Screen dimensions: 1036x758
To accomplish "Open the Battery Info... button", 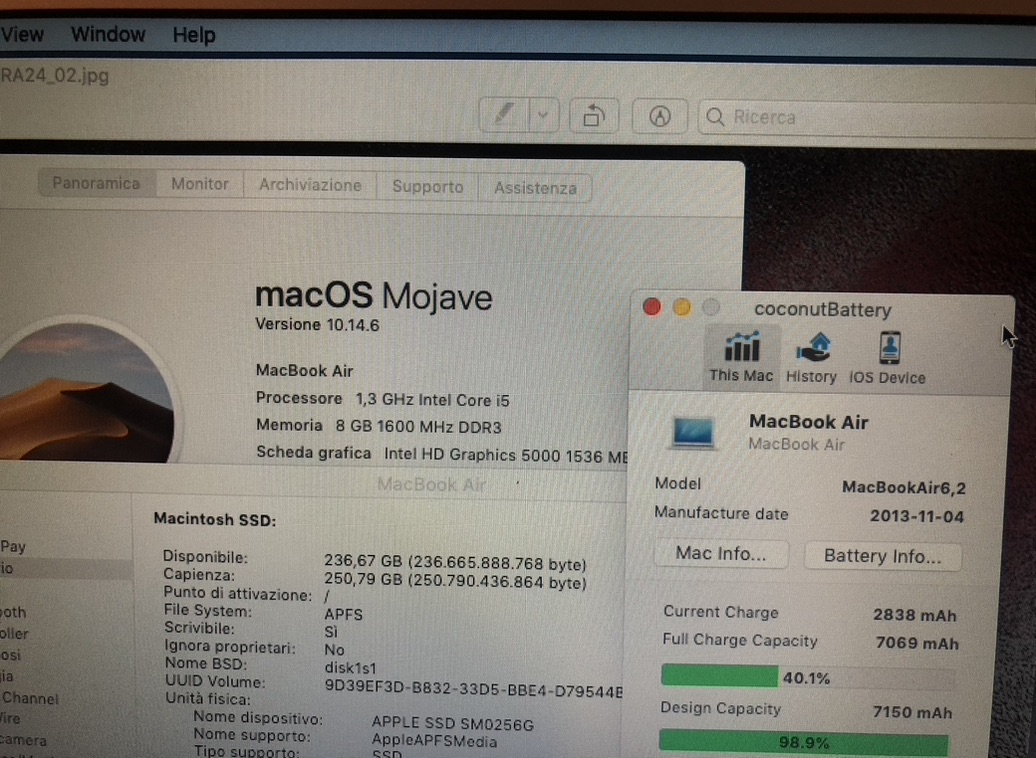I will [883, 556].
